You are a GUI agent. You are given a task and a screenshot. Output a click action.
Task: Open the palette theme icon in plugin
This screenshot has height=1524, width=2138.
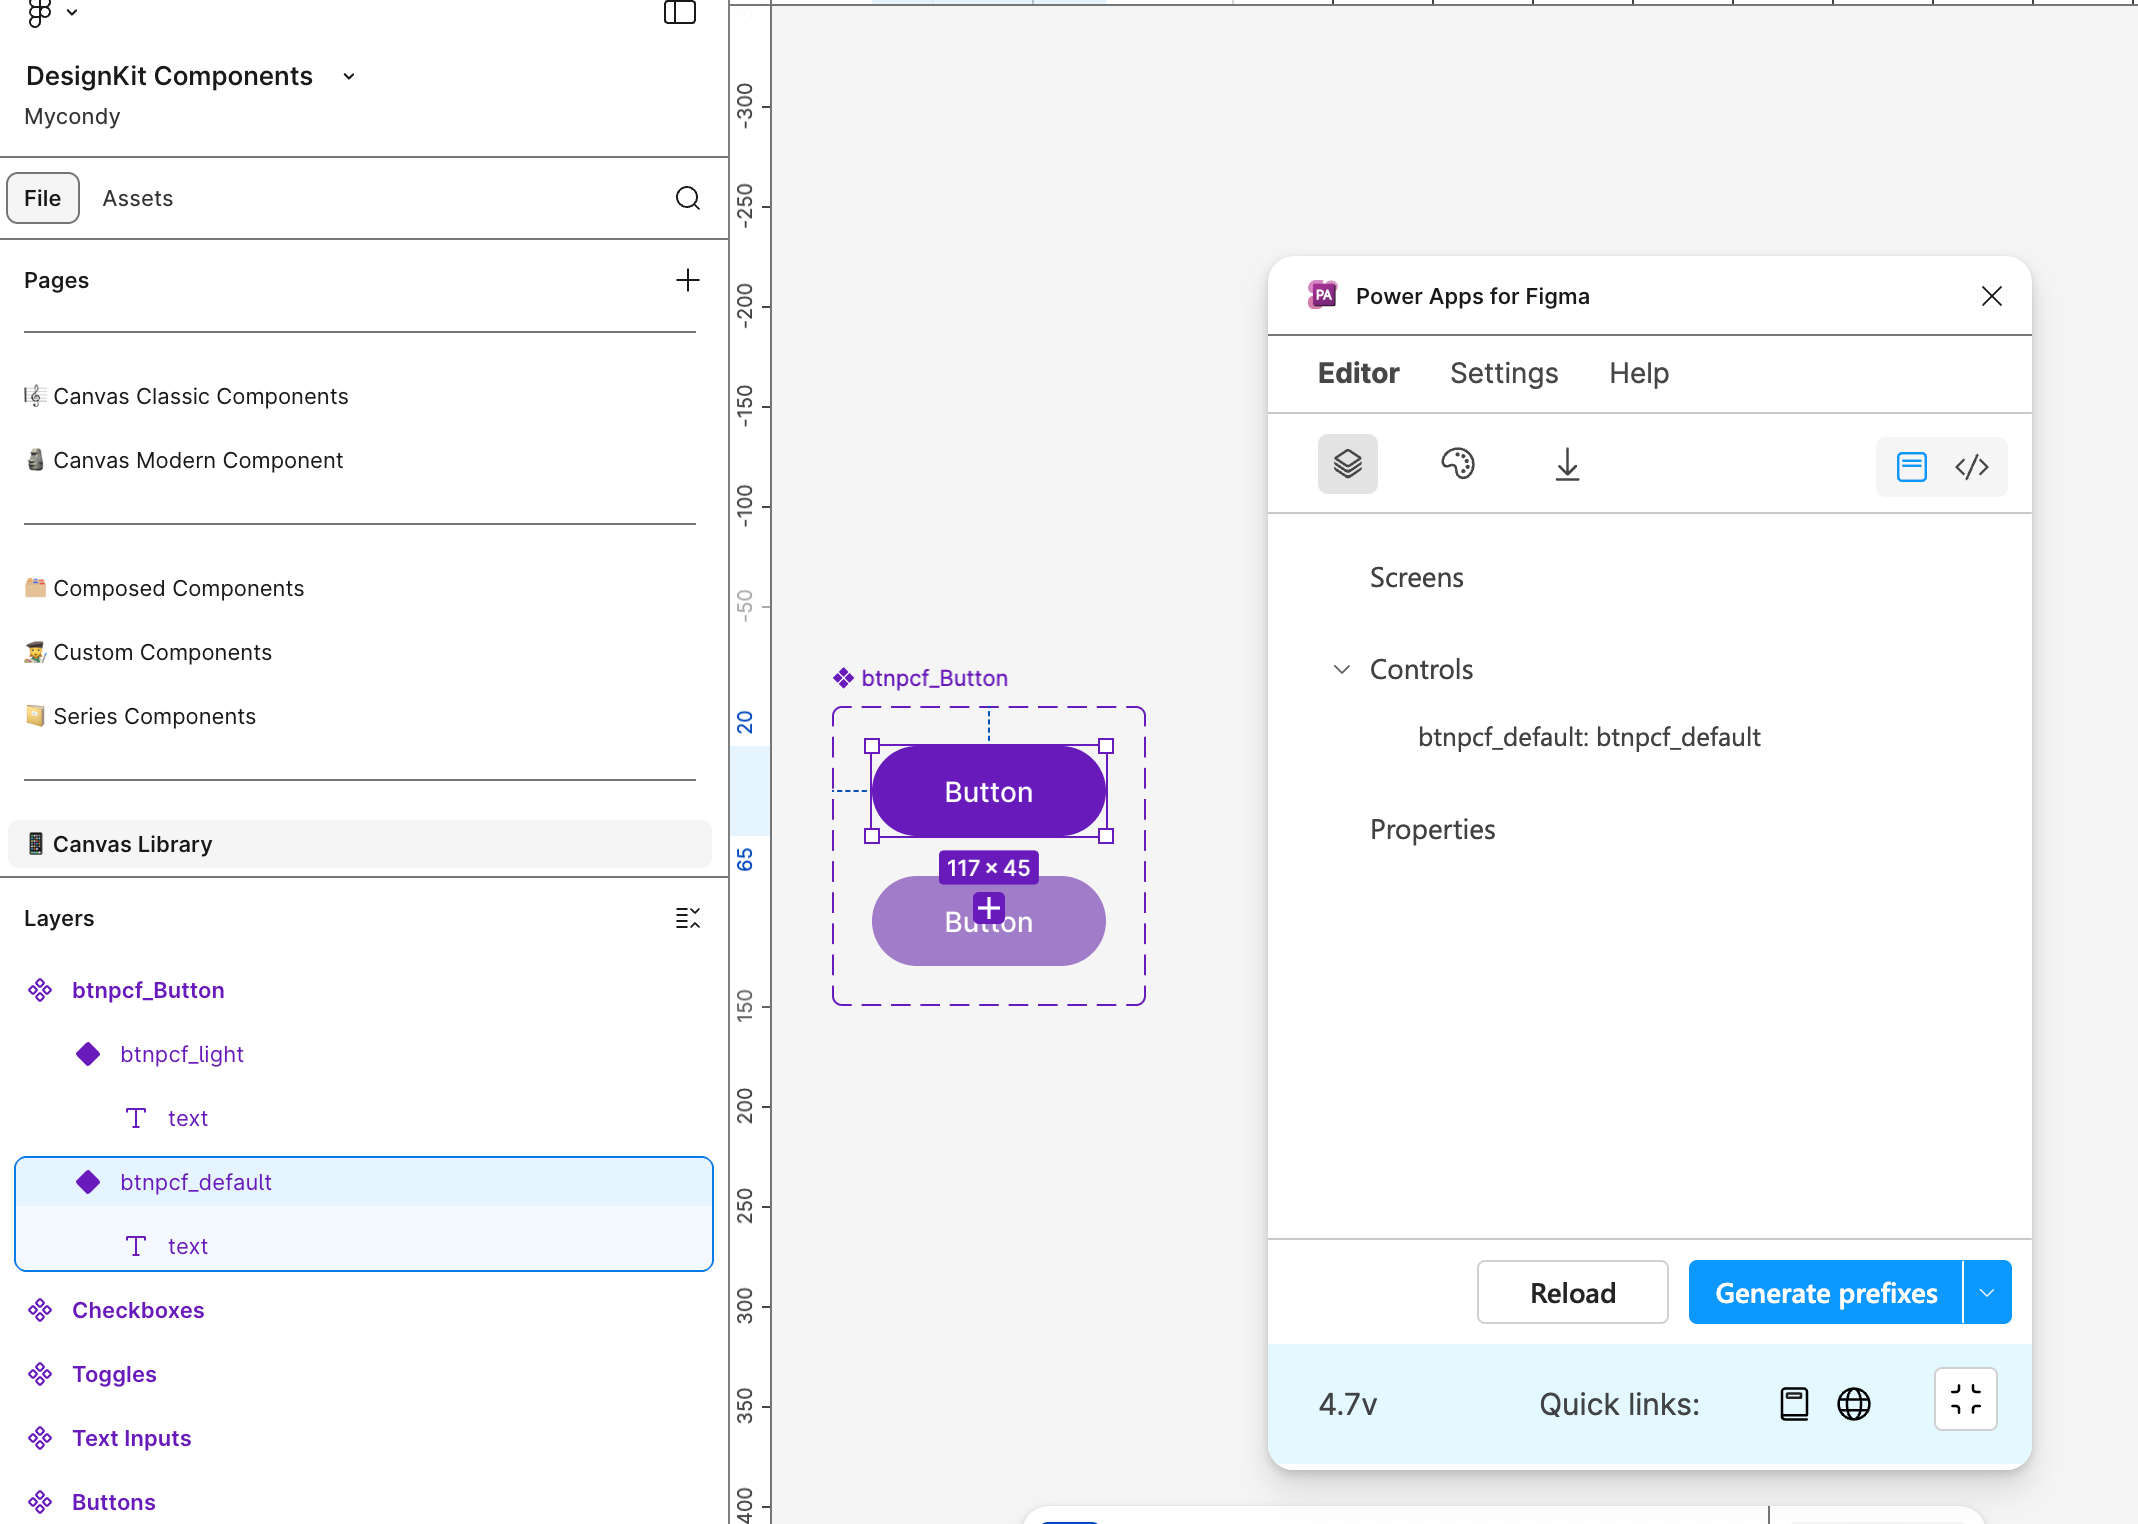tap(1457, 464)
